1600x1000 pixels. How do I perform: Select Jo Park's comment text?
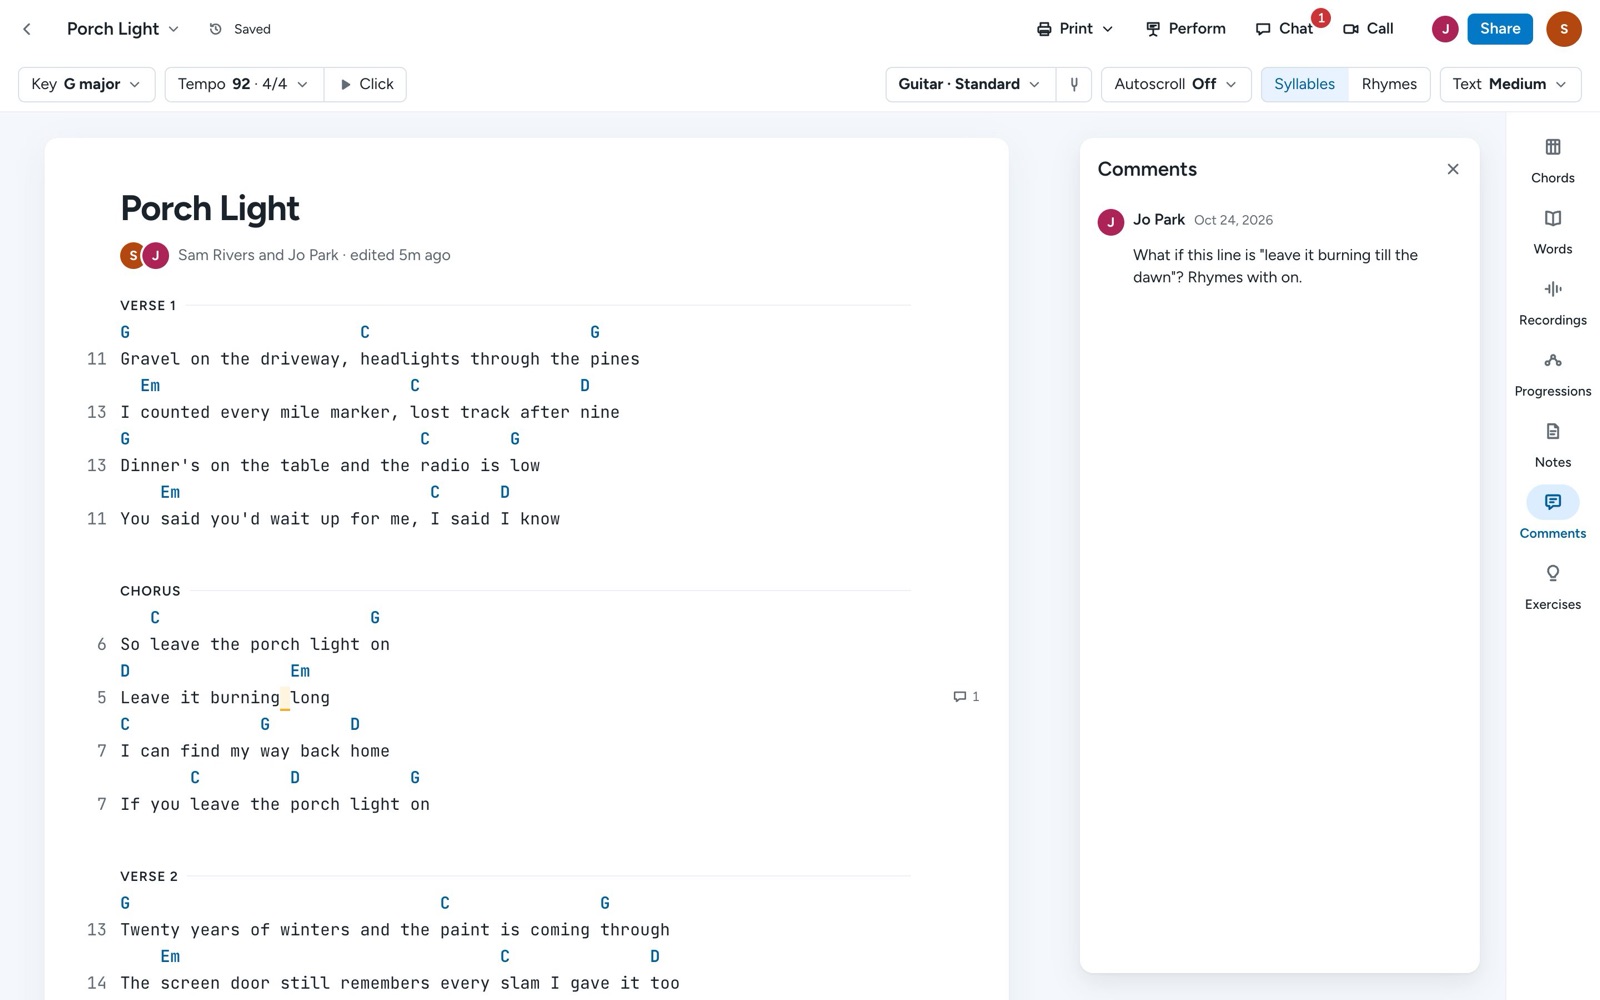pyautogui.click(x=1275, y=266)
